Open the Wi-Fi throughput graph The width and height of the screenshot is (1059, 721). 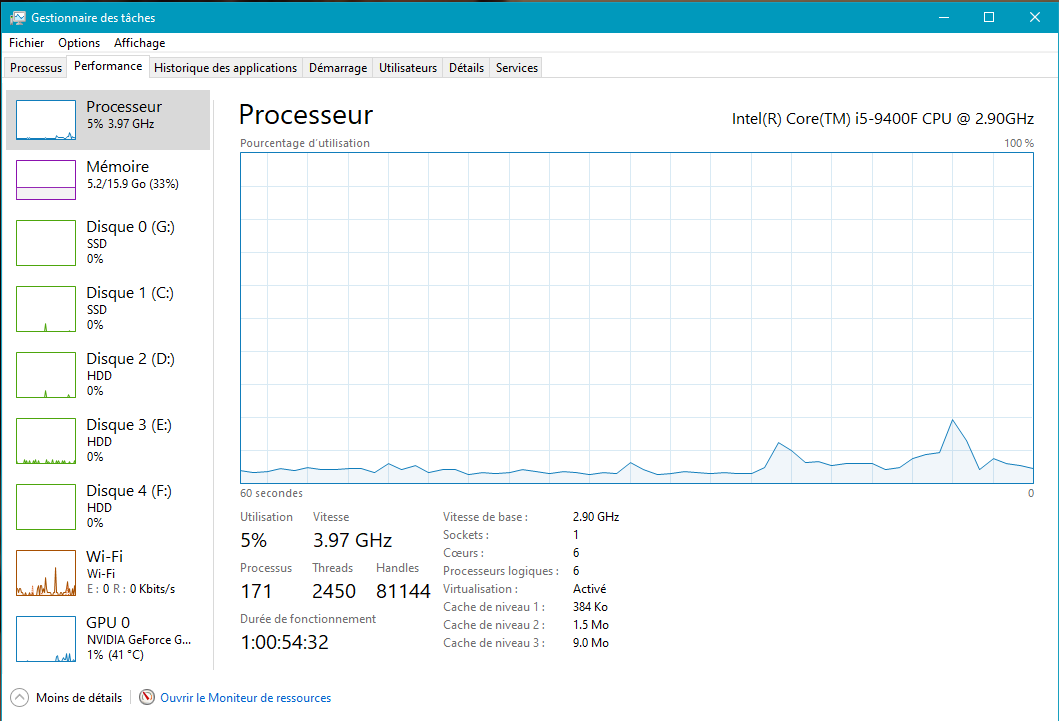46,573
